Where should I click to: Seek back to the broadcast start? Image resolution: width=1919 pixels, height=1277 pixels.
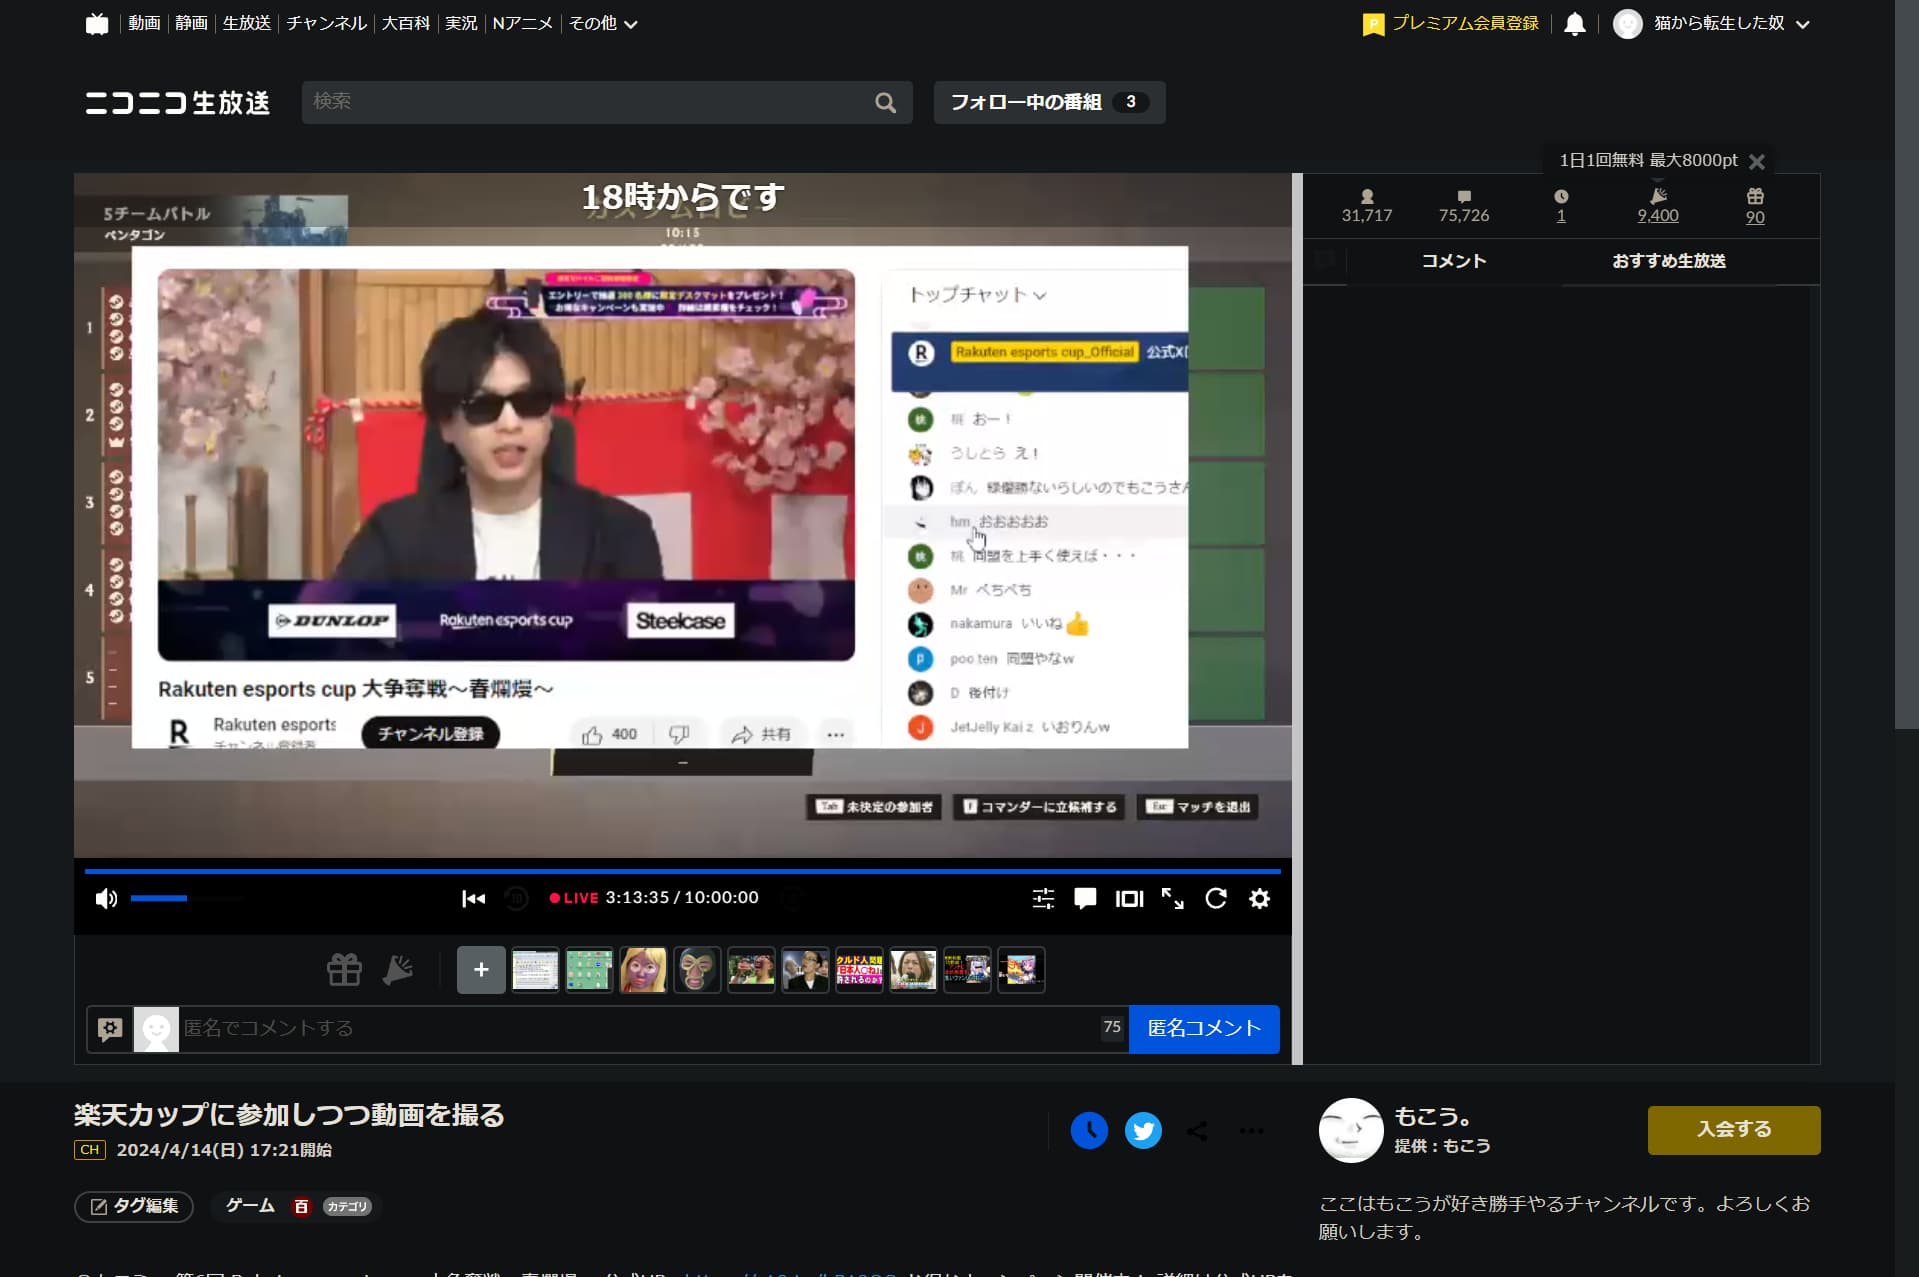pos(473,898)
